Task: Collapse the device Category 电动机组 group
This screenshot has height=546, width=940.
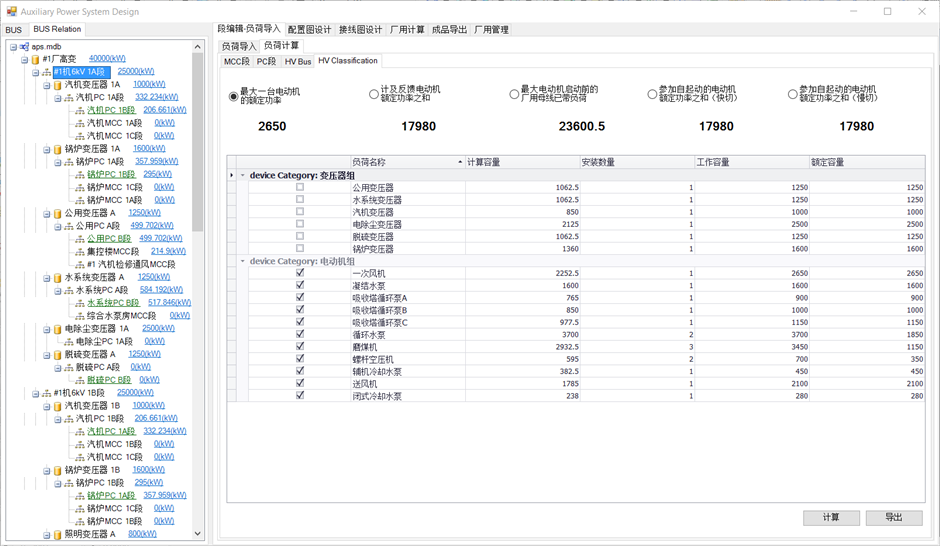Action: point(243,261)
